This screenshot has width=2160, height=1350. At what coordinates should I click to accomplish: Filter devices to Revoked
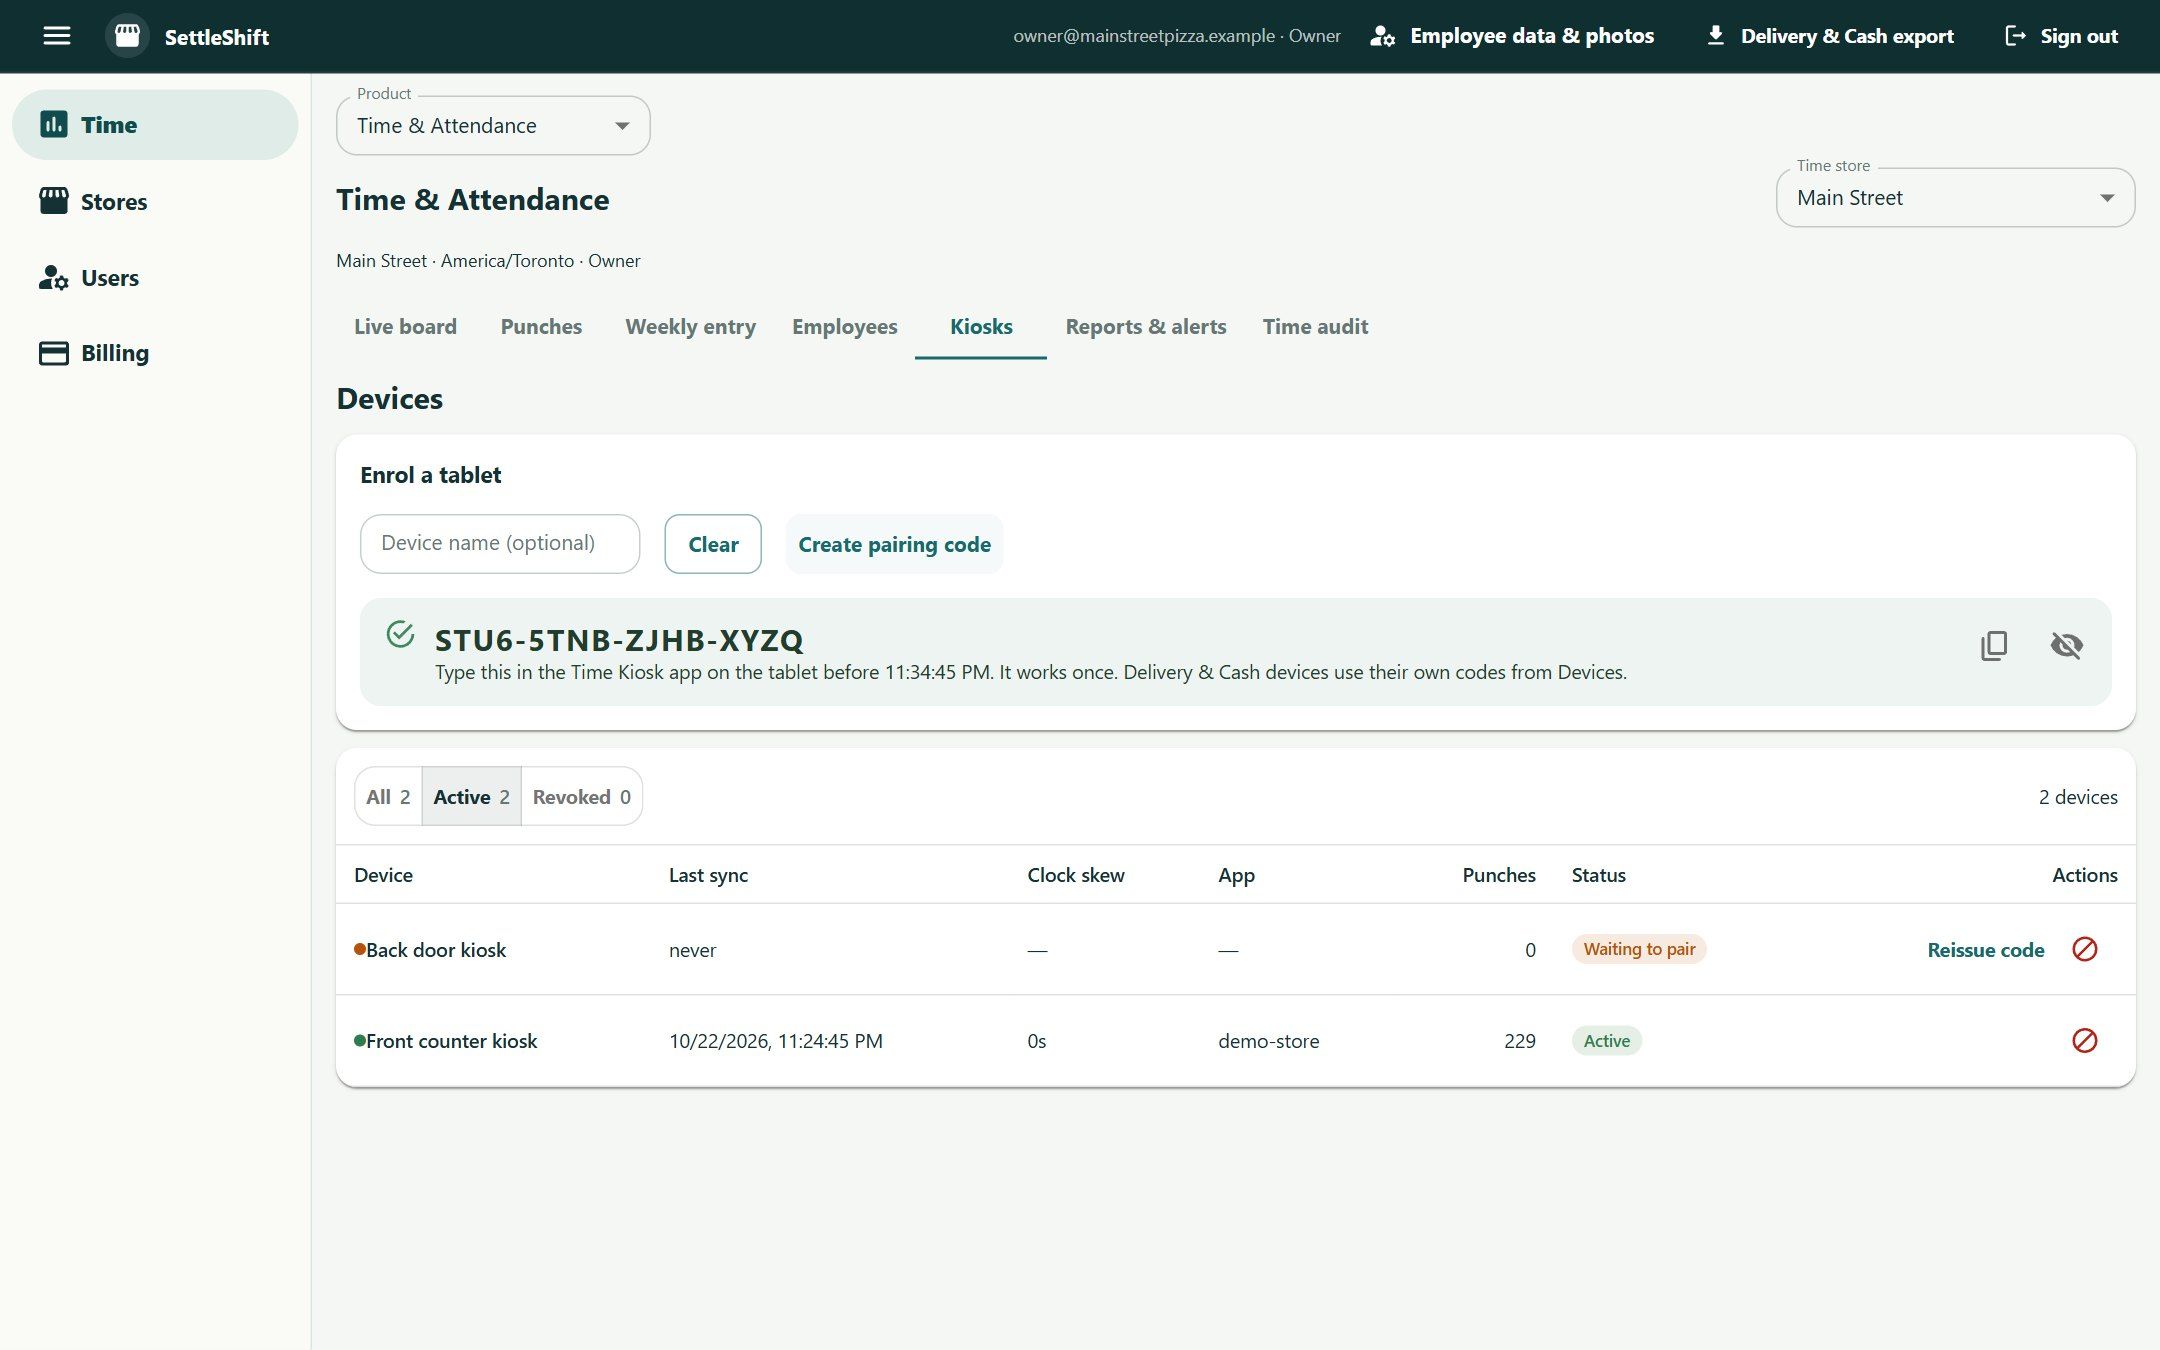tap(581, 796)
